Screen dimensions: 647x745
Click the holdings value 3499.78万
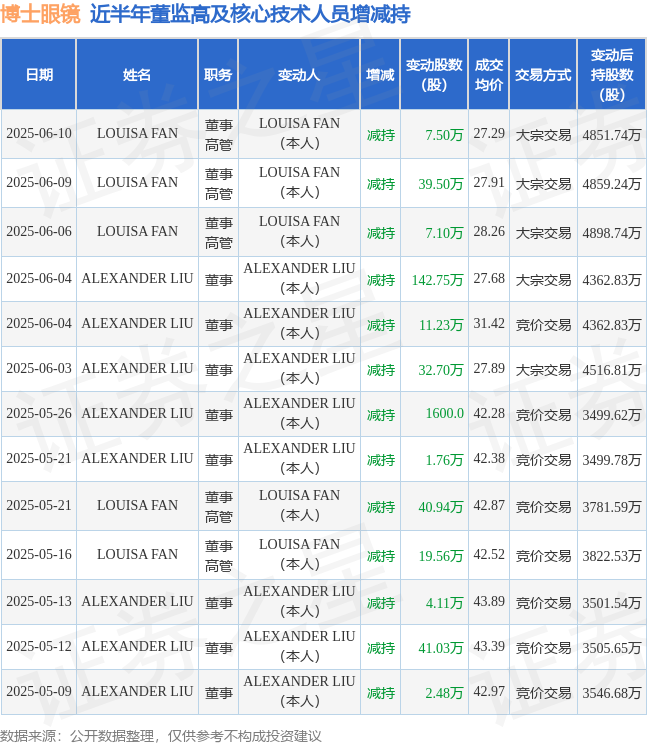pyautogui.click(x=612, y=460)
